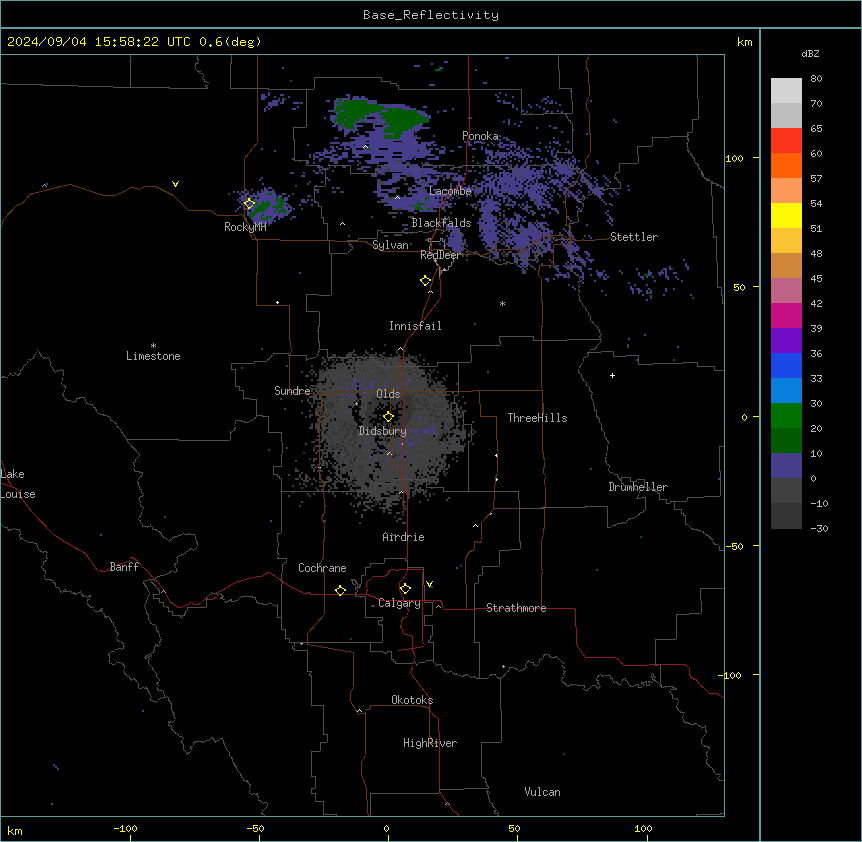Click the asterisk marker above Limestone
The image size is (862, 842).
click(x=153, y=346)
